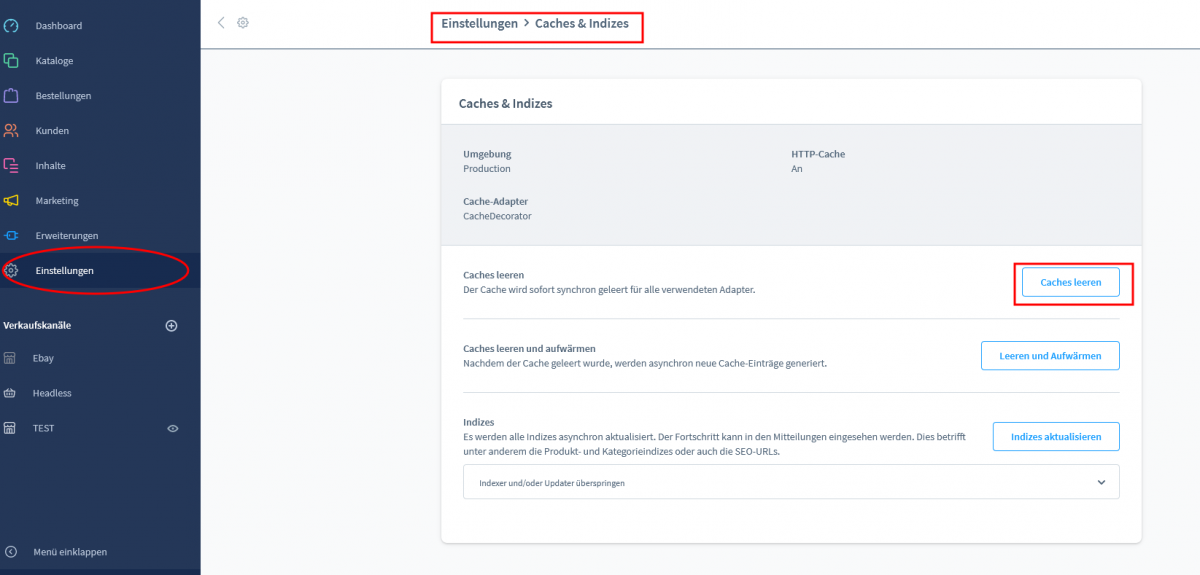
Task: Go back using the header chevron
Action: tap(221, 22)
